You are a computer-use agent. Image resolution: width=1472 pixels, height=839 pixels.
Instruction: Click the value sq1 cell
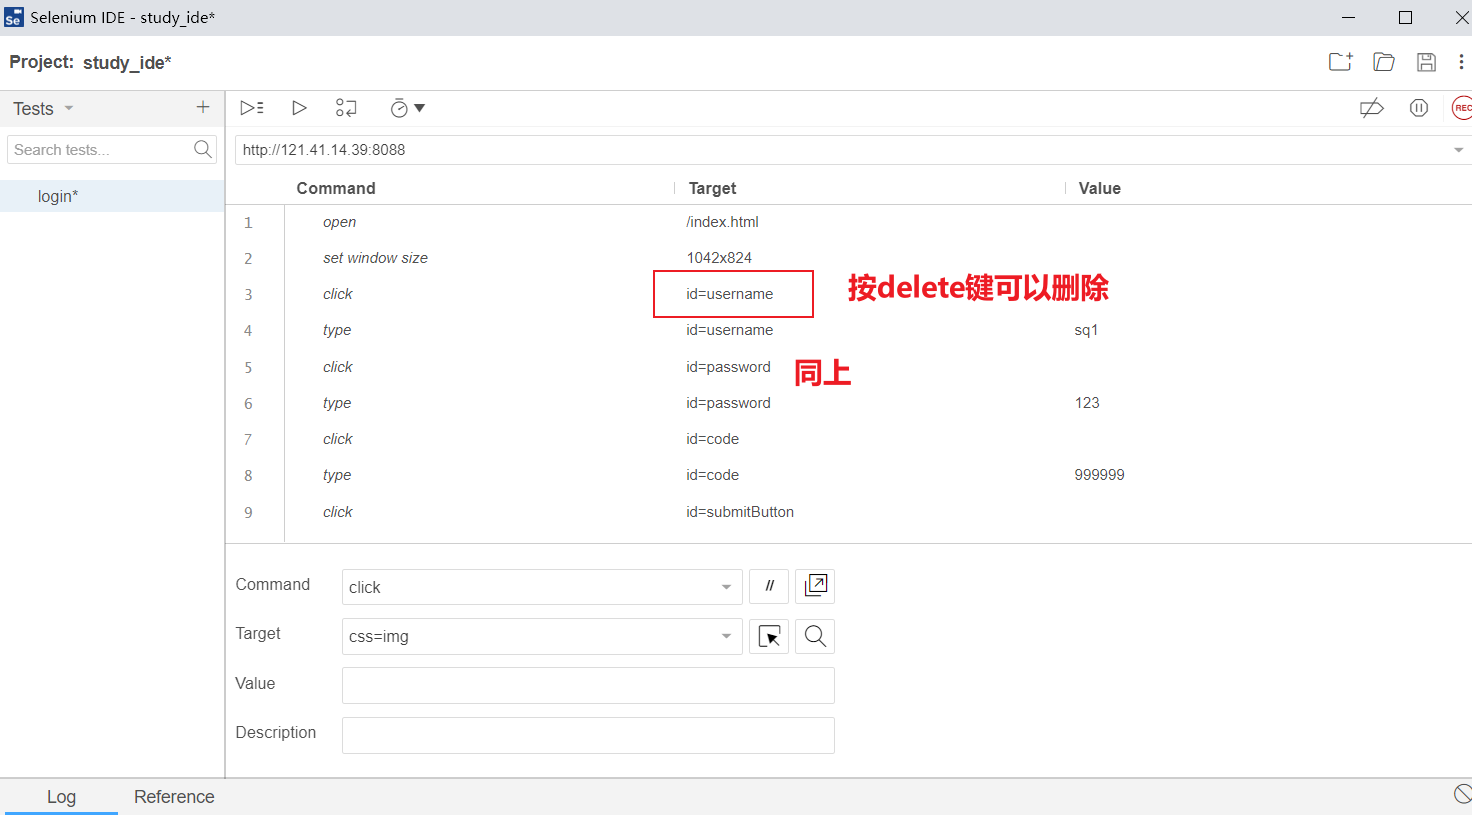[1086, 330]
